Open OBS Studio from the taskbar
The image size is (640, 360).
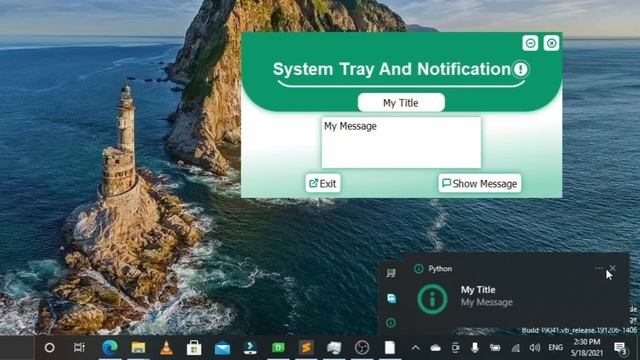362,348
